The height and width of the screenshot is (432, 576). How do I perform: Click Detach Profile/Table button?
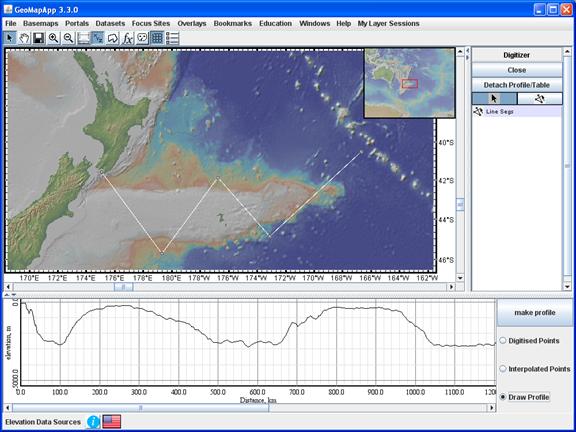click(x=516, y=85)
